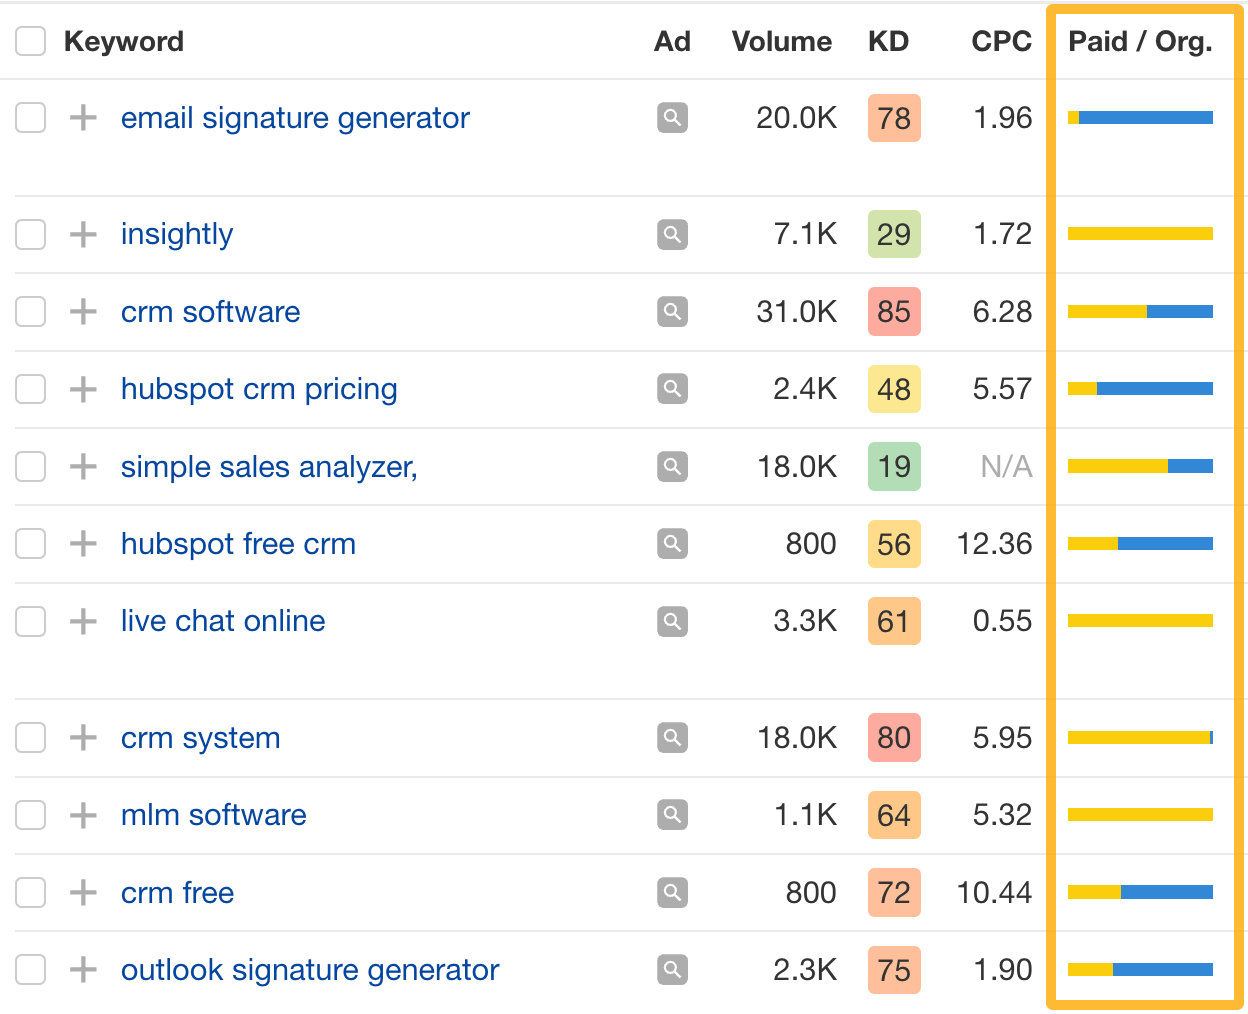The width and height of the screenshot is (1248, 1014).
Task: Expand details for simple sales analyzer keyword
Action: (82, 466)
